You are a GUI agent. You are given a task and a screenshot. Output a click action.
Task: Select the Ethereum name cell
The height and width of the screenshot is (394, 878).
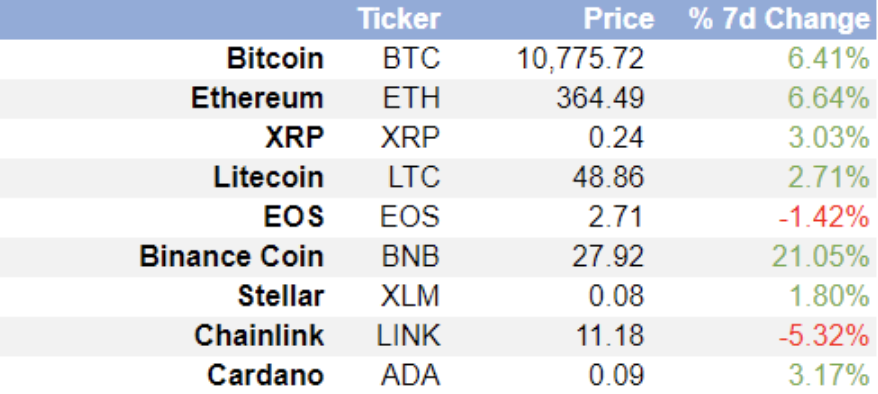click(258, 98)
